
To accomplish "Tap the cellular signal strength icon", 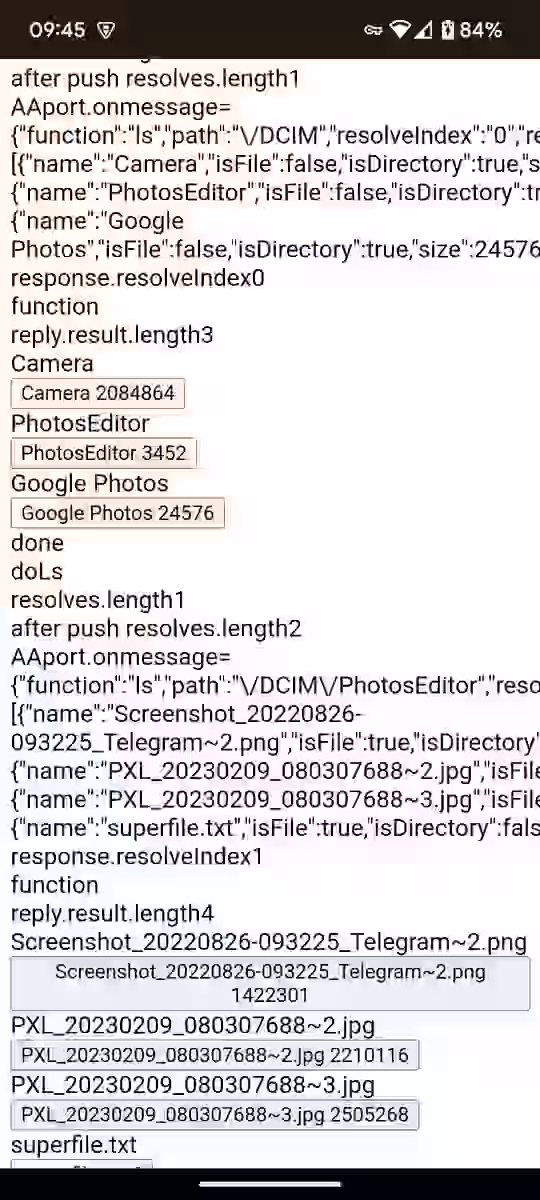I will (424, 30).
